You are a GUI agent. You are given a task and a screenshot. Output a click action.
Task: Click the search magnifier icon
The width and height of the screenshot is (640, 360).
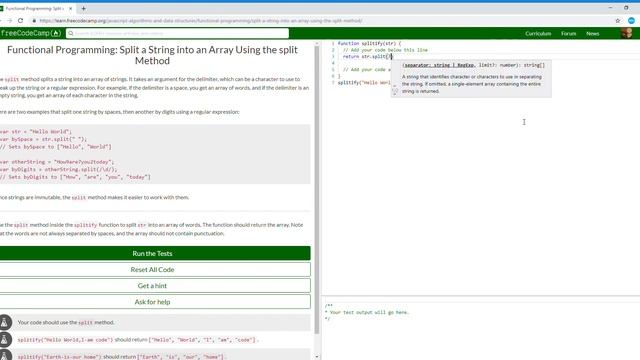click(71, 33)
